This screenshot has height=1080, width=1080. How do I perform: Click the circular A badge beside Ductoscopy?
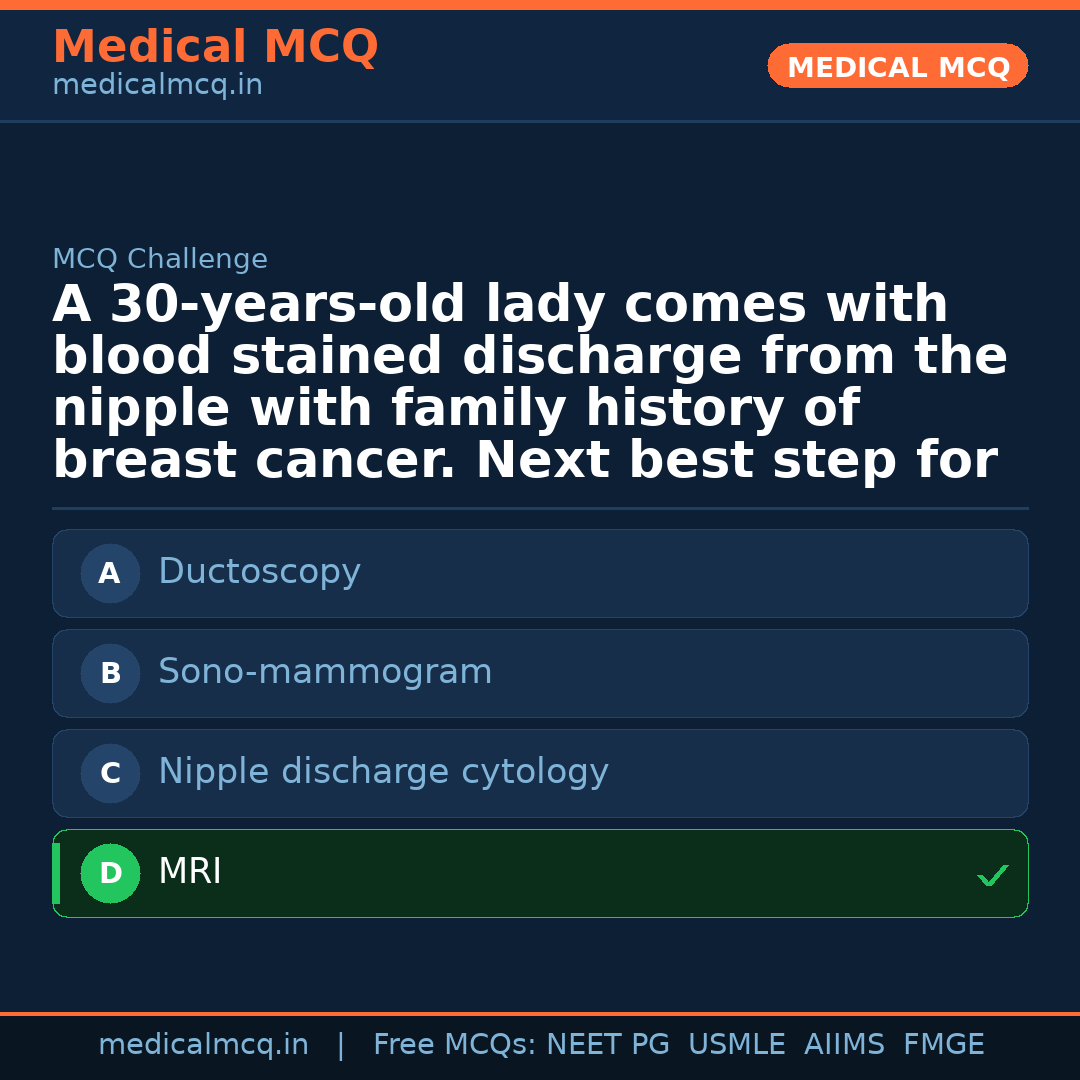[110, 573]
